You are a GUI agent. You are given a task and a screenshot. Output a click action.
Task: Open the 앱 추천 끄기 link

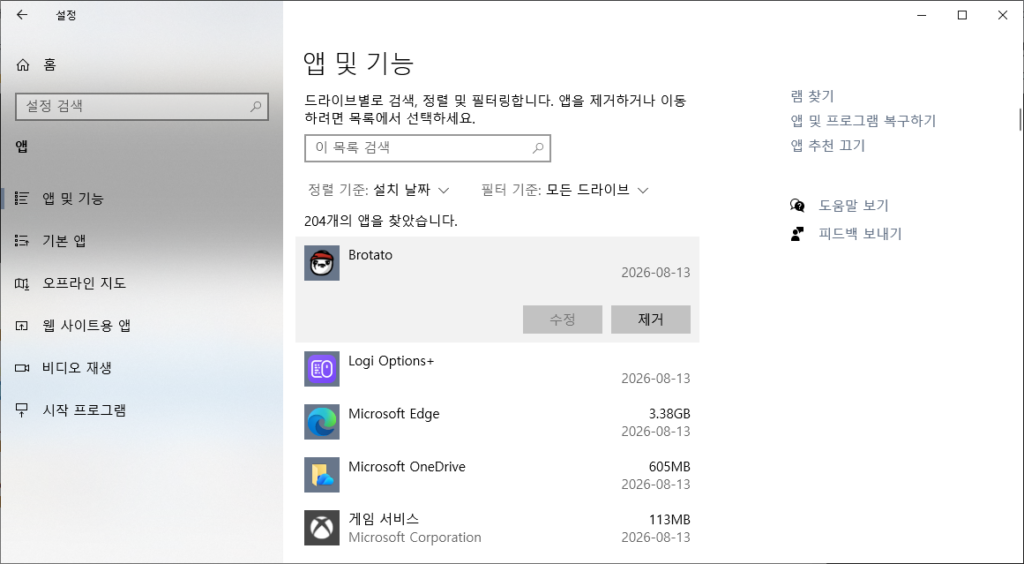[x=828, y=146]
